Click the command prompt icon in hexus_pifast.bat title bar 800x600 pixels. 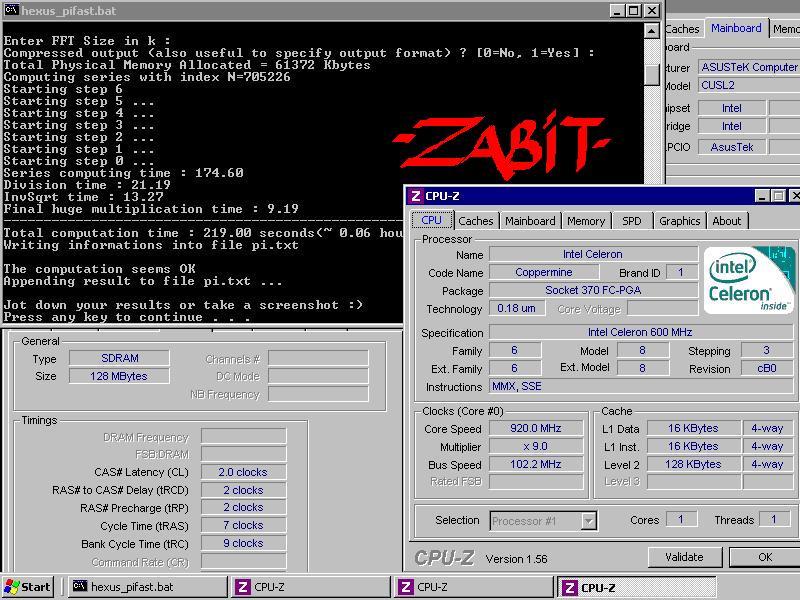coord(11,10)
